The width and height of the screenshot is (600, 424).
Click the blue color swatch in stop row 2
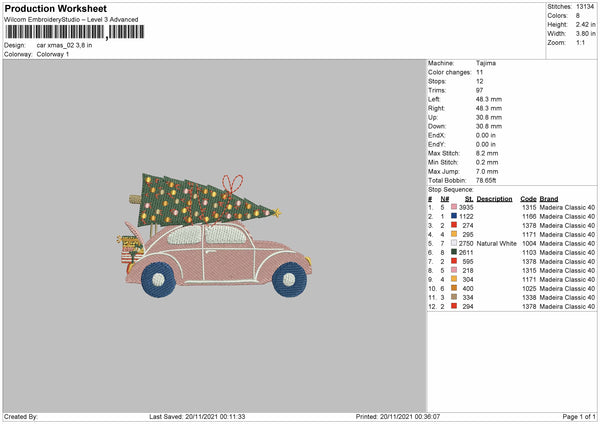pos(454,216)
